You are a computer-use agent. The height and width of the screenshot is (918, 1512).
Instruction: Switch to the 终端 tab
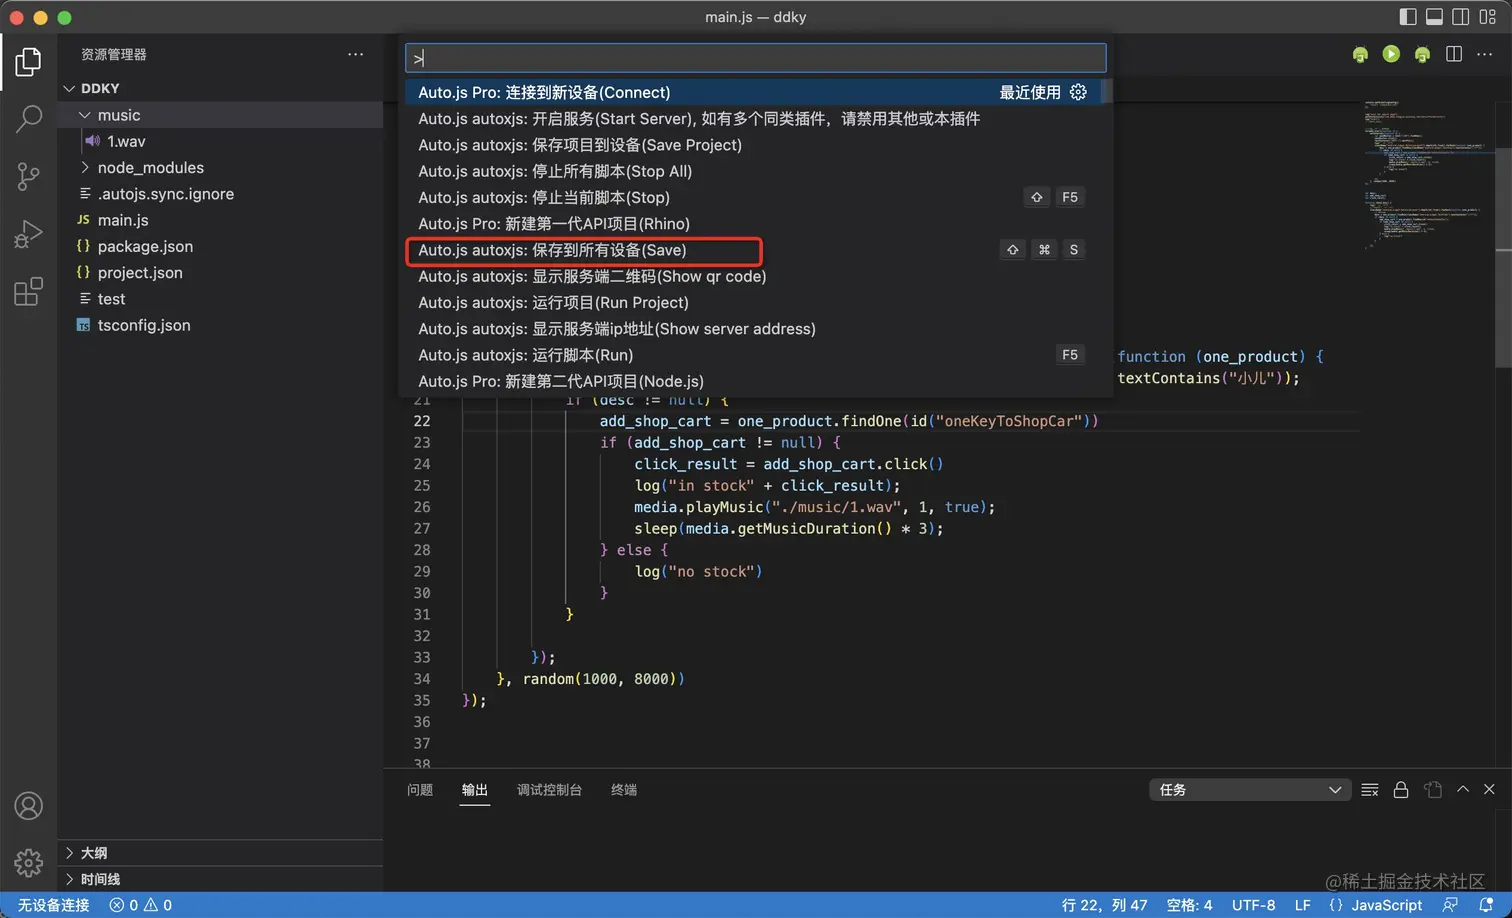coord(624,790)
